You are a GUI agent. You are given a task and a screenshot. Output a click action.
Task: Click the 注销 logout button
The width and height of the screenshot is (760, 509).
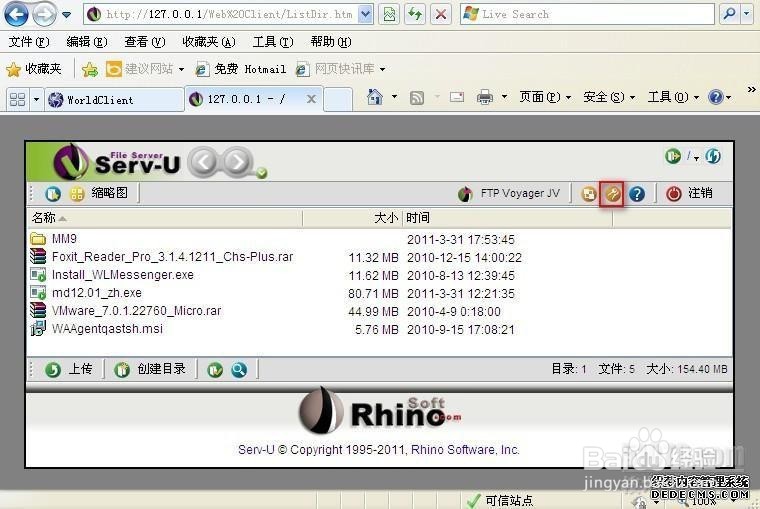tap(689, 193)
